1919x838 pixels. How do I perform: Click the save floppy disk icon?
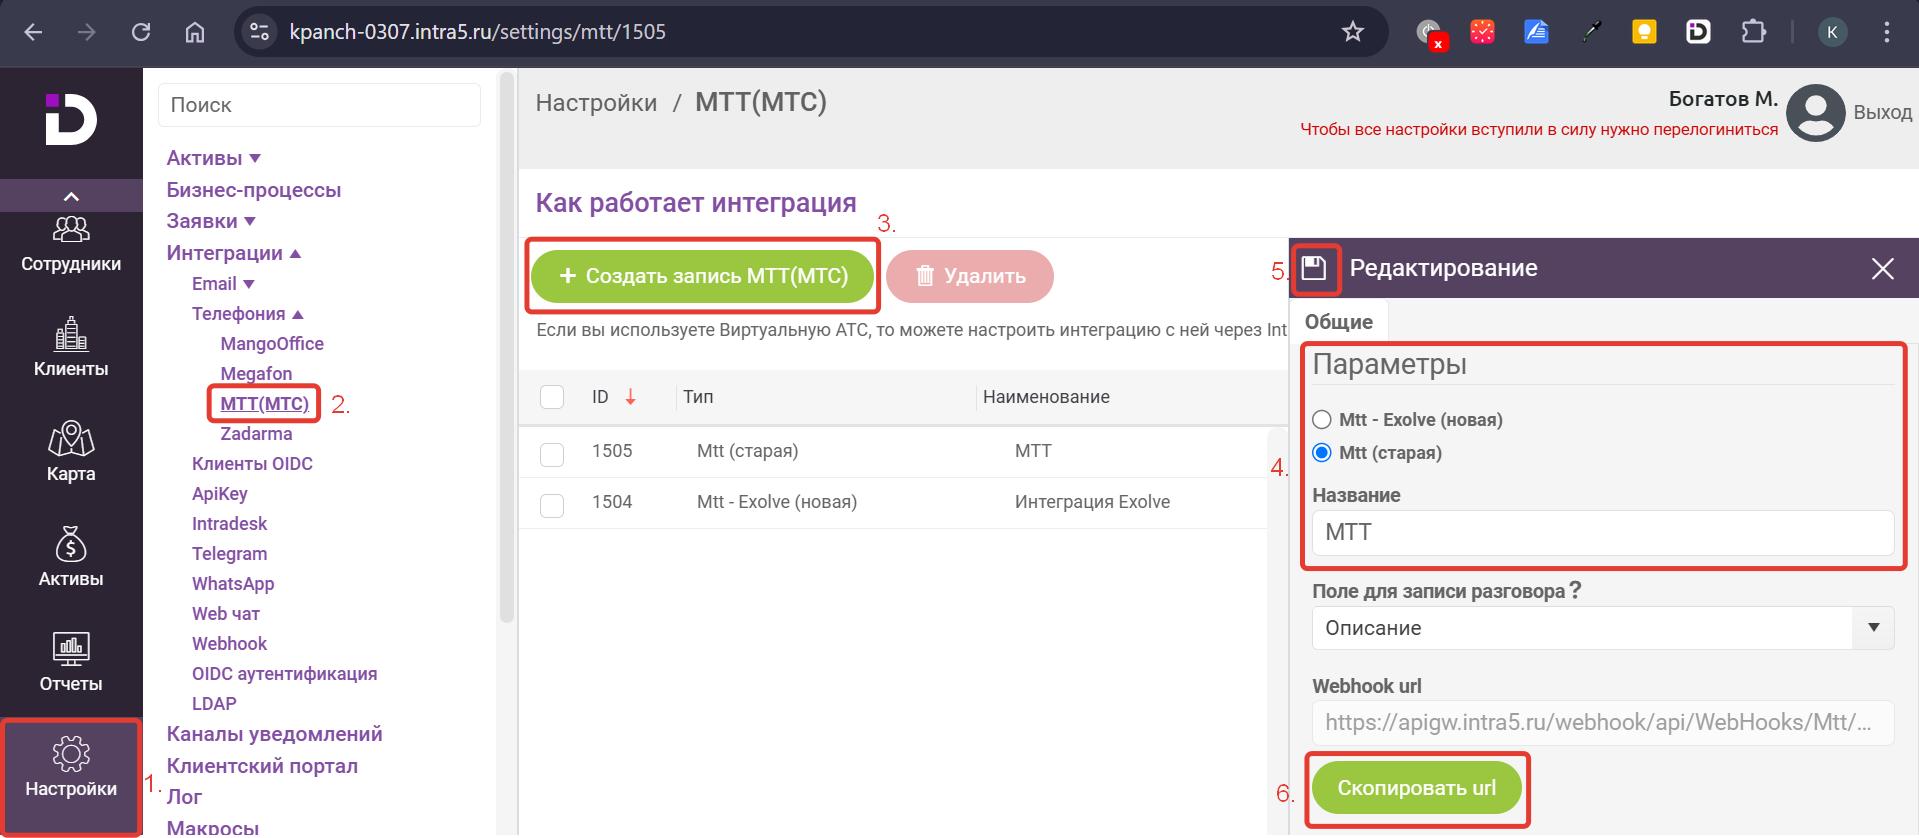(1314, 268)
